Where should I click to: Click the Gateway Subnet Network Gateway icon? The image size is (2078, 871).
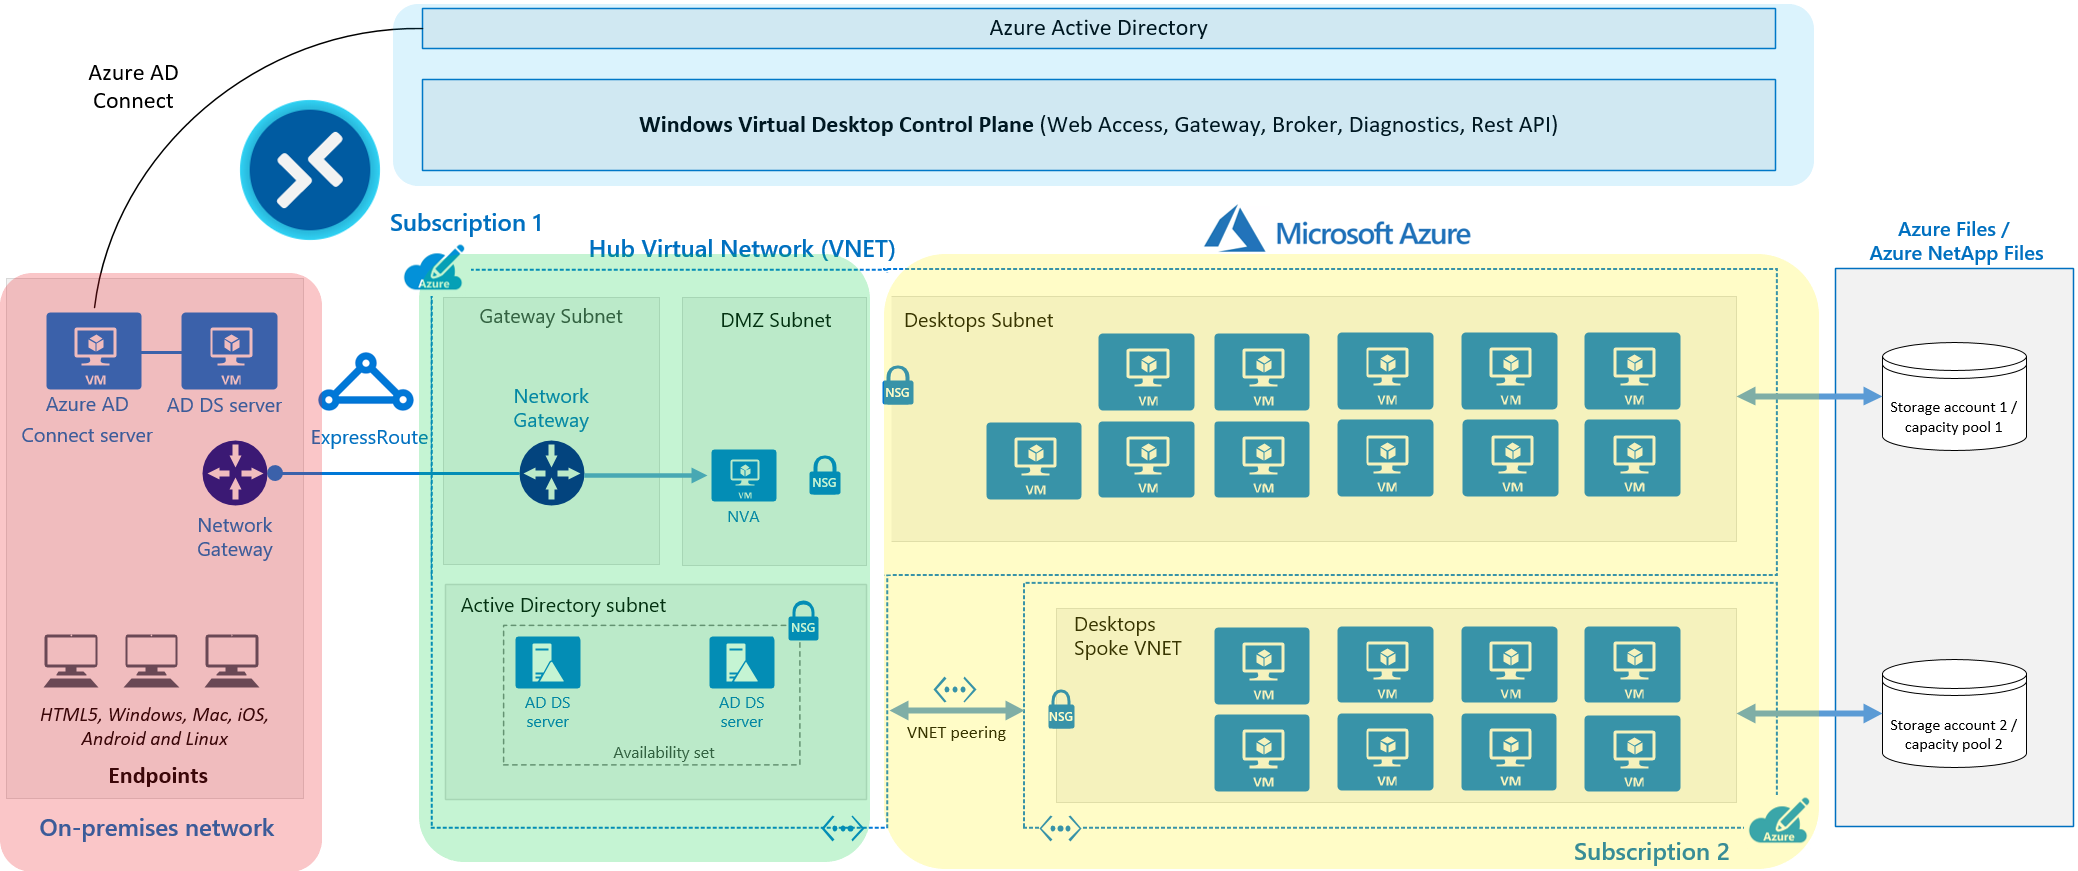pyautogui.click(x=552, y=473)
